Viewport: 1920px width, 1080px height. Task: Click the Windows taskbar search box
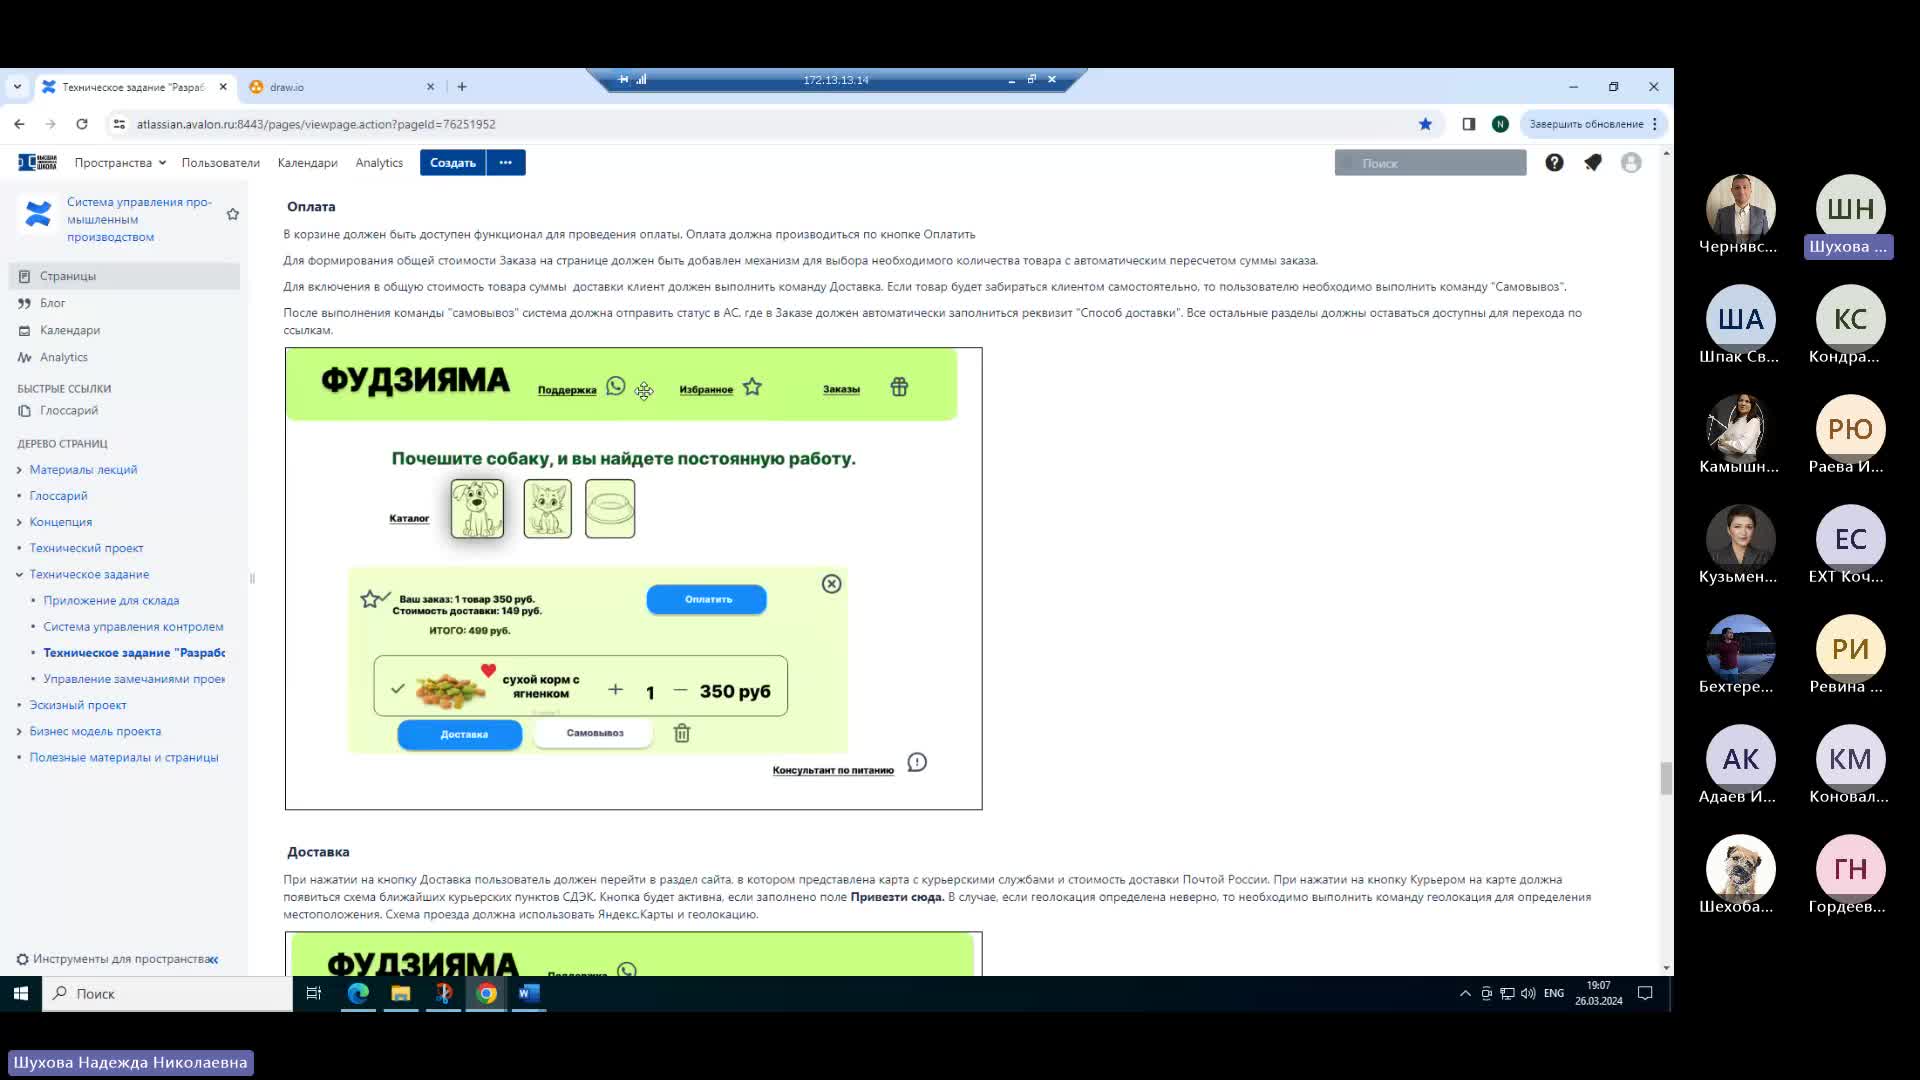point(167,993)
